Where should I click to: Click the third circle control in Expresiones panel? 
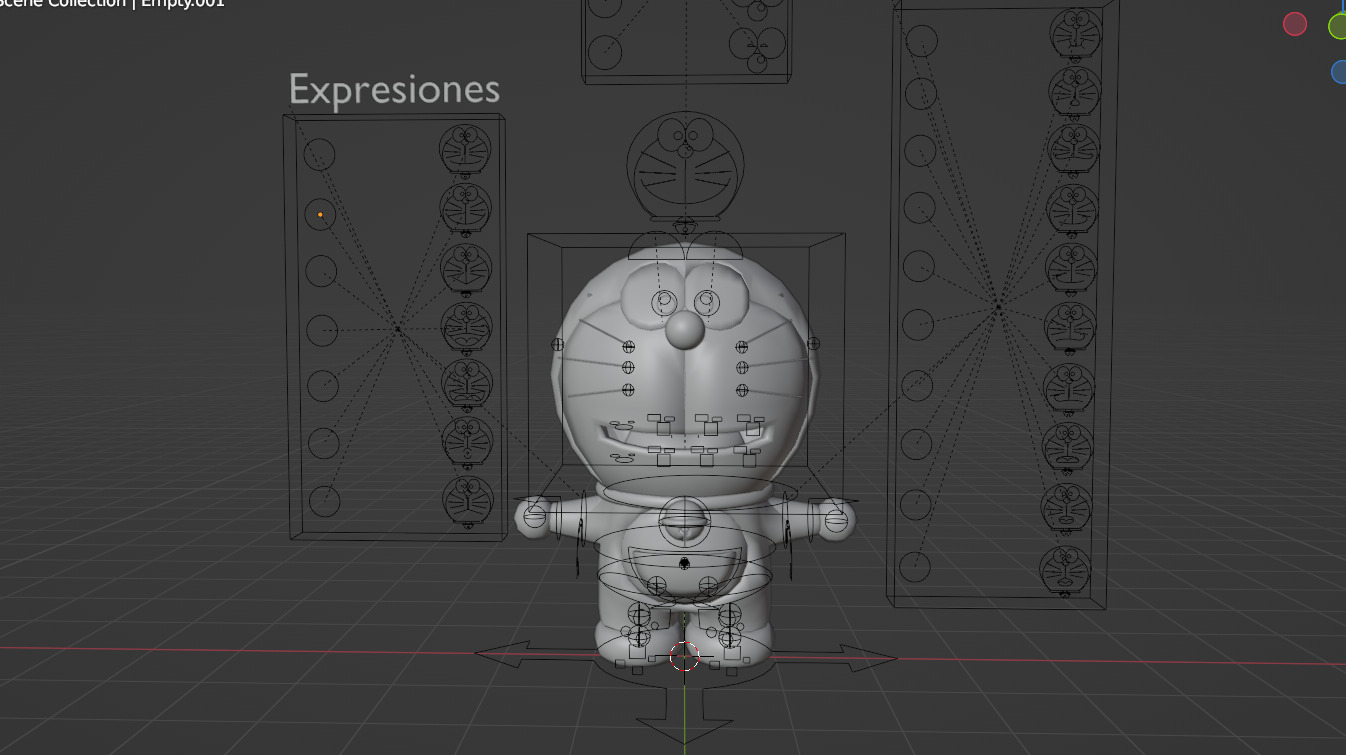click(x=321, y=271)
